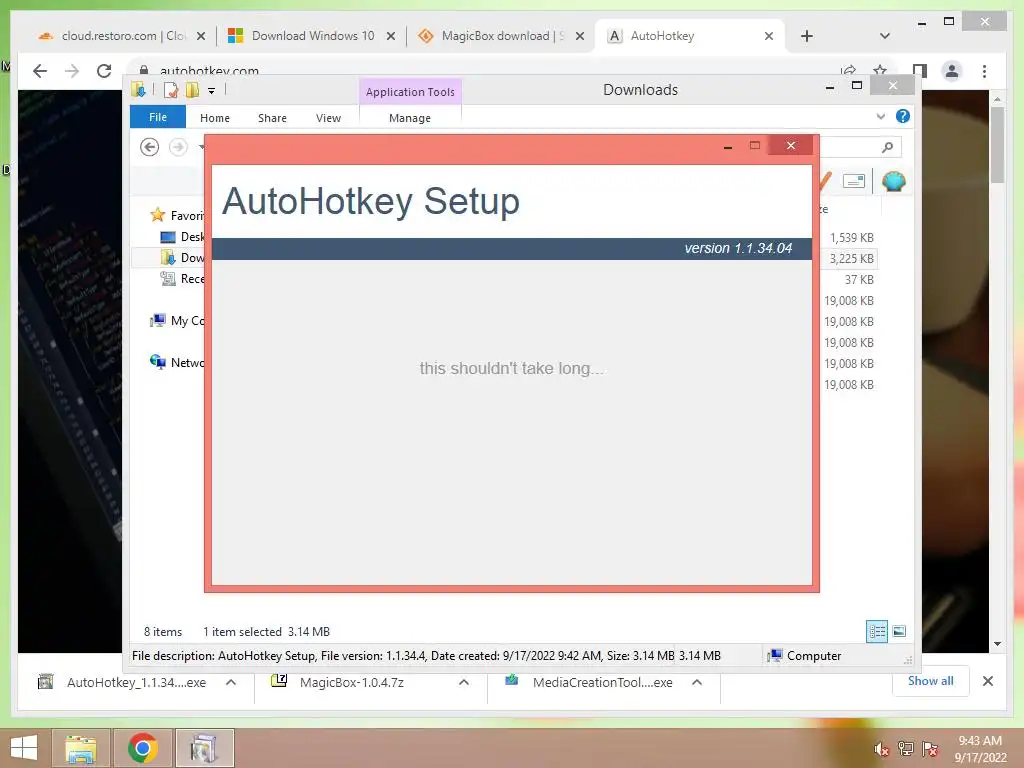This screenshot has height=768, width=1024.
Task: Click the 37 KB size cell
Action: click(x=859, y=280)
